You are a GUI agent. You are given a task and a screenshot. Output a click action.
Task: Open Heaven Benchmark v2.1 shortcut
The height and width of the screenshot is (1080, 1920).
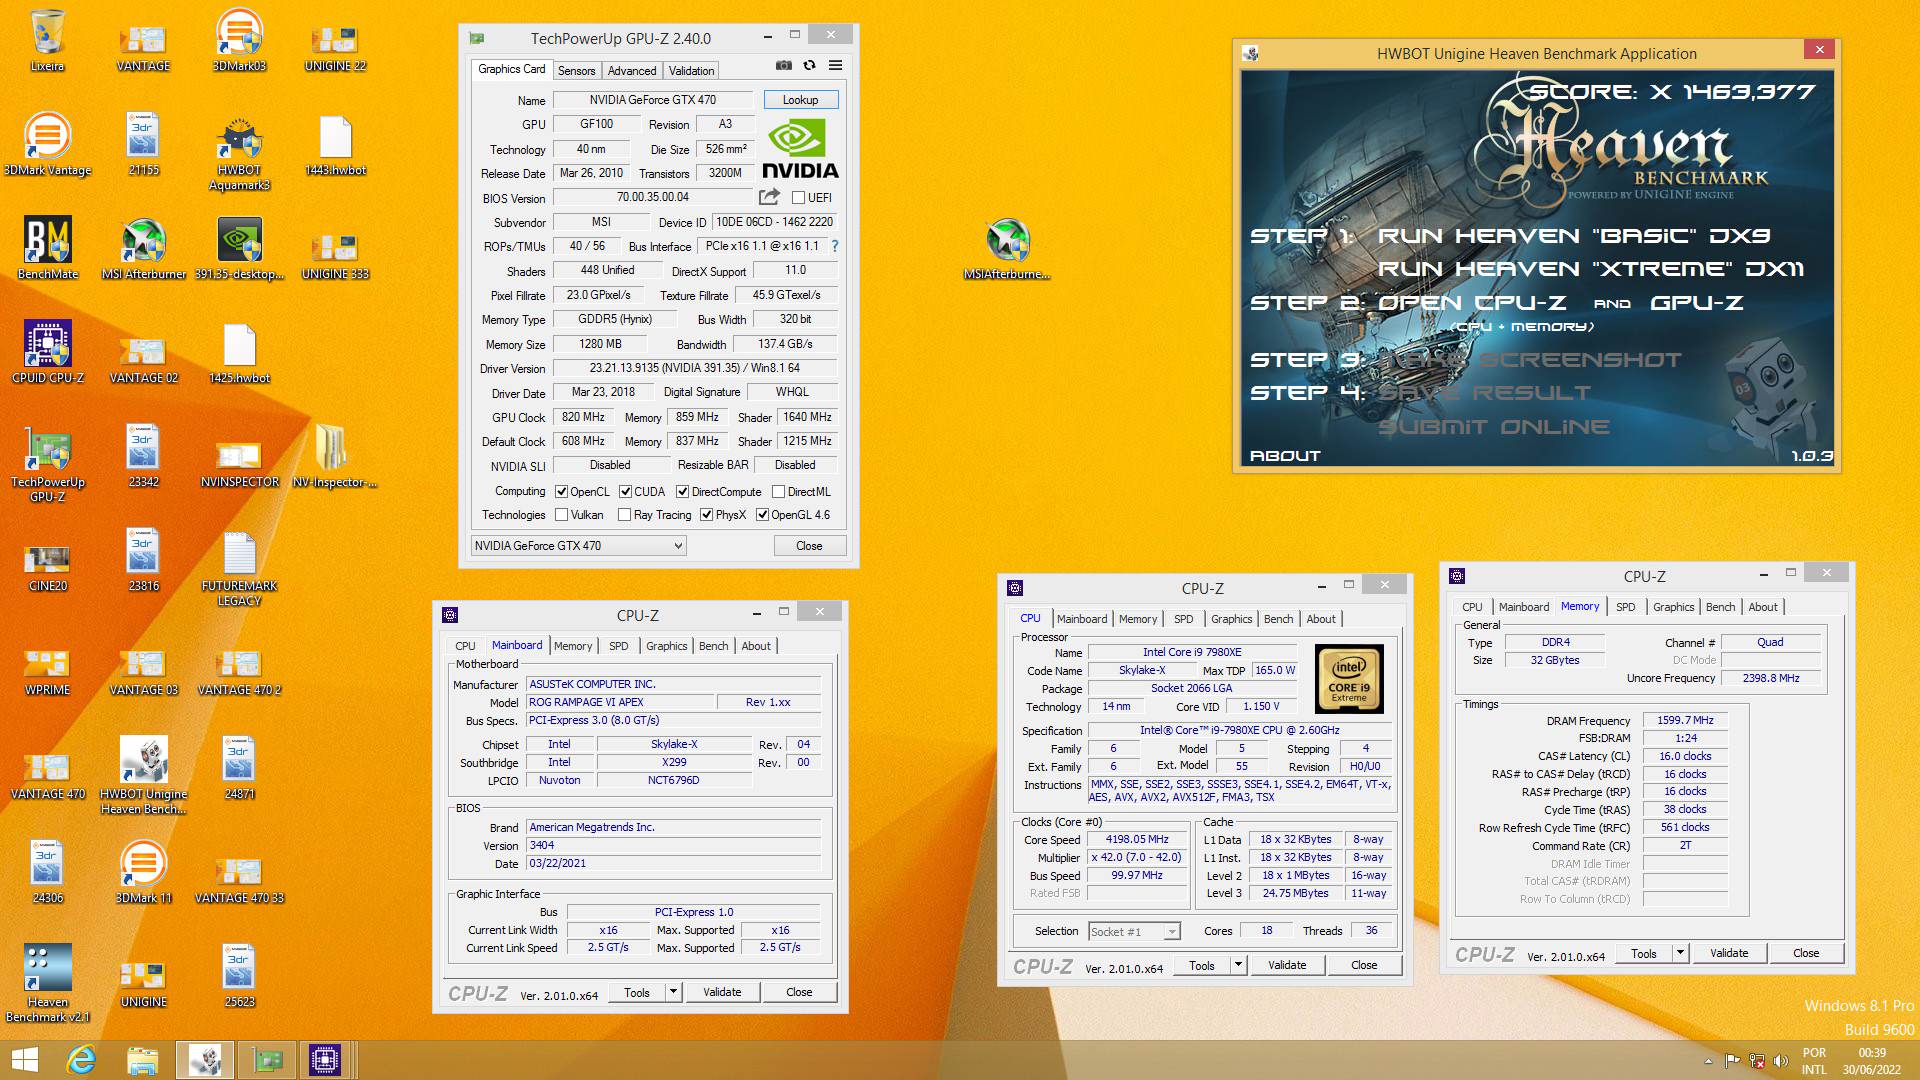click(x=47, y=984)
